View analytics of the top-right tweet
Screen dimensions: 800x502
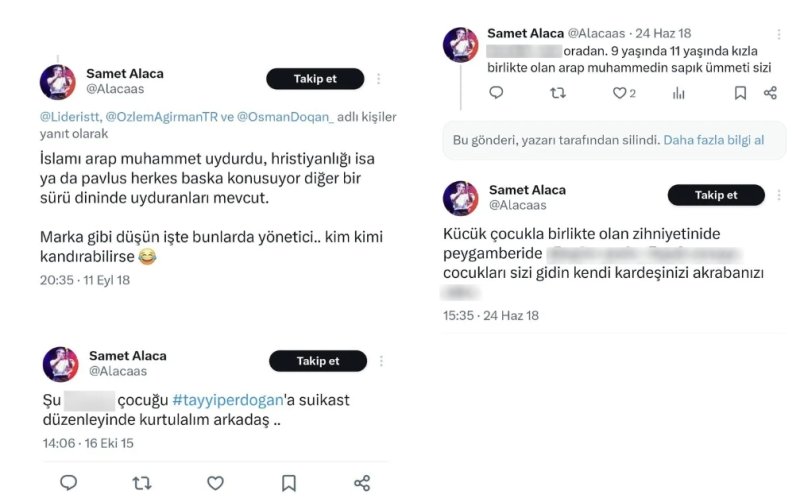coord(679,93)
